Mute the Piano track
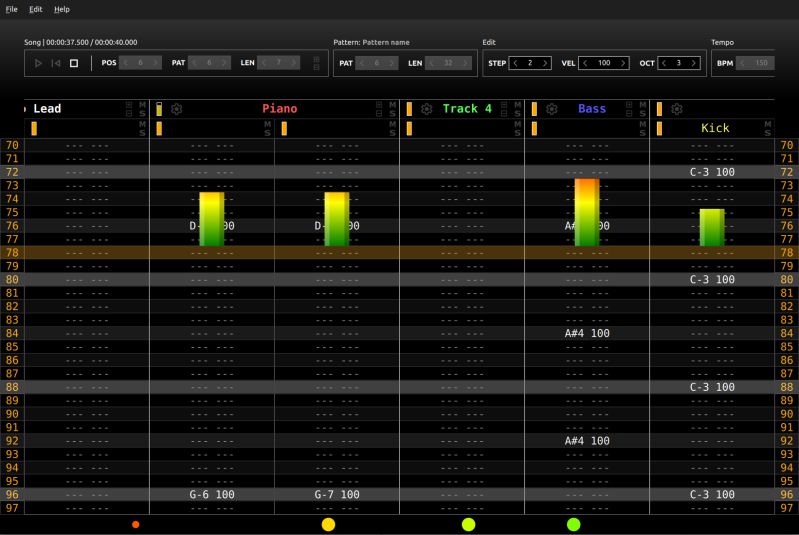The image size is (799, 535). pyautogui.click(x=392, y=104)
